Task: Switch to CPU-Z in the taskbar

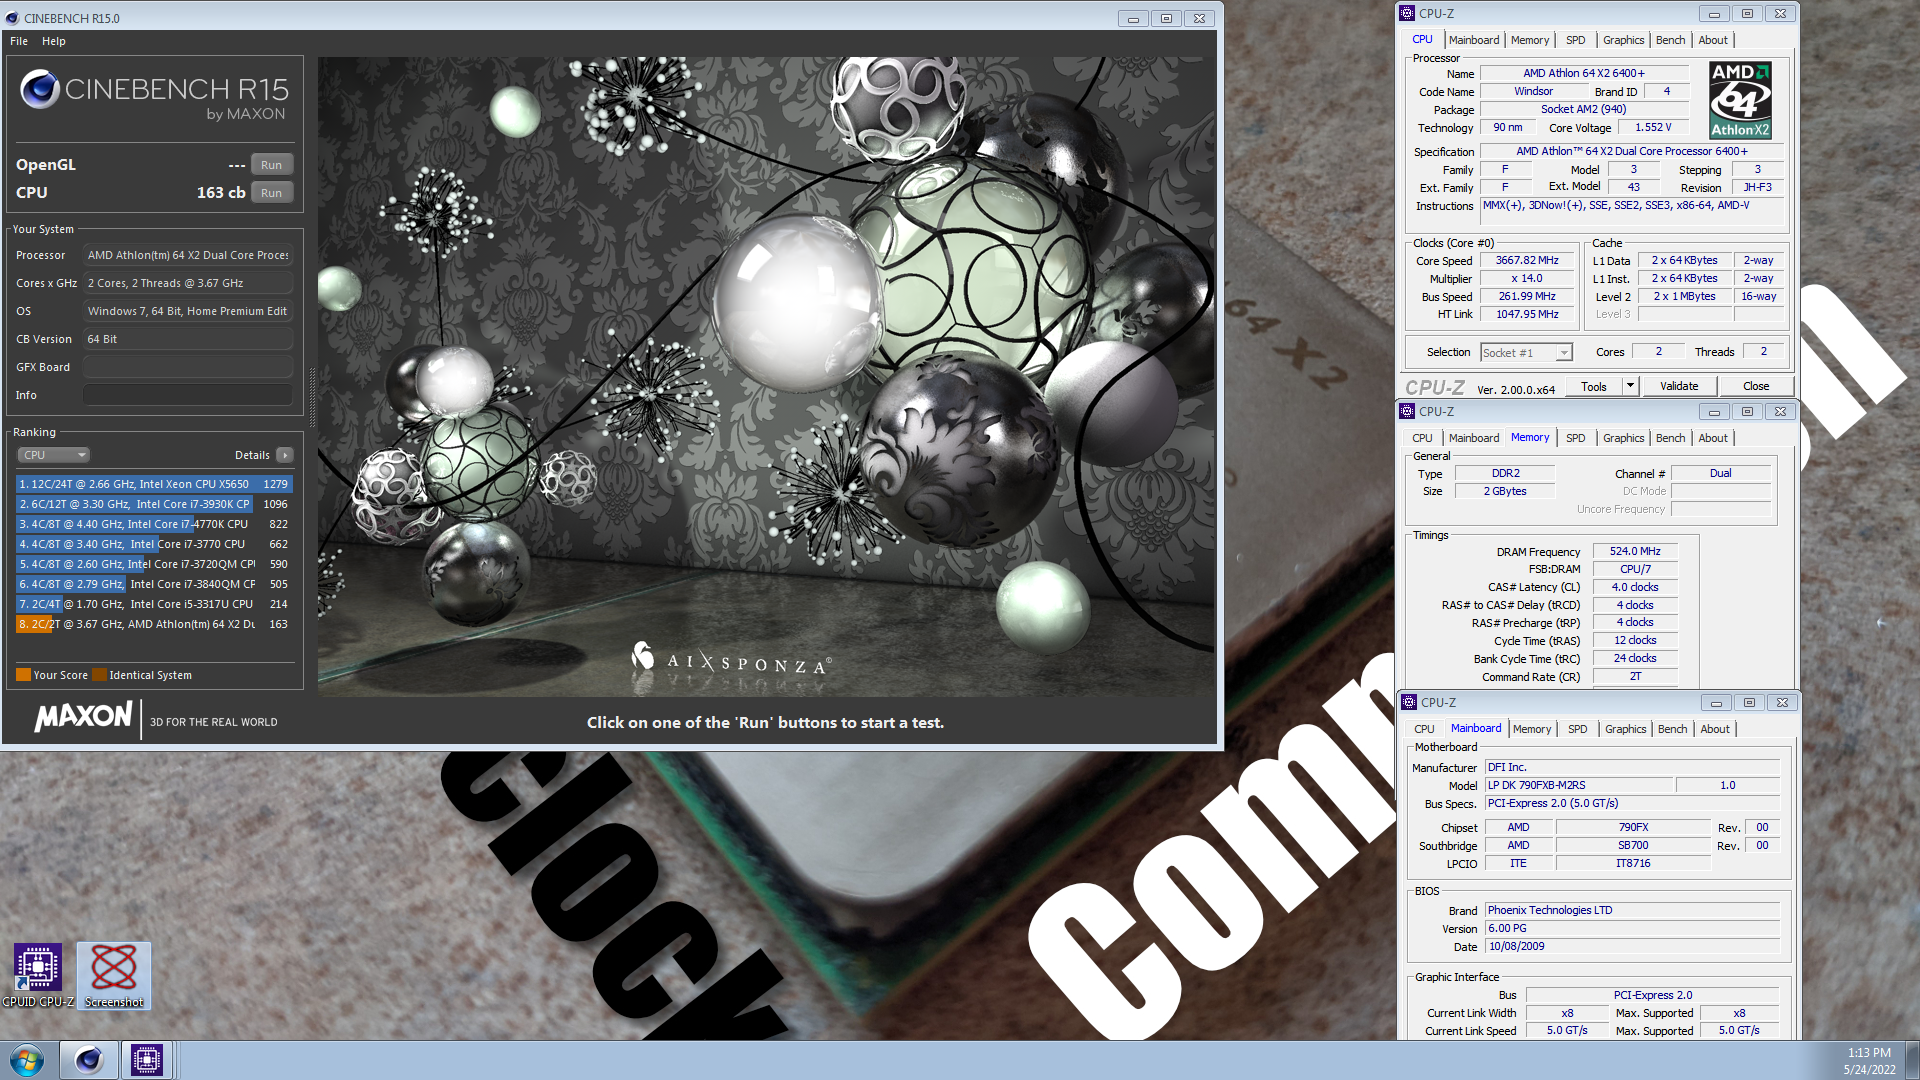Action: pos(147,1060)
